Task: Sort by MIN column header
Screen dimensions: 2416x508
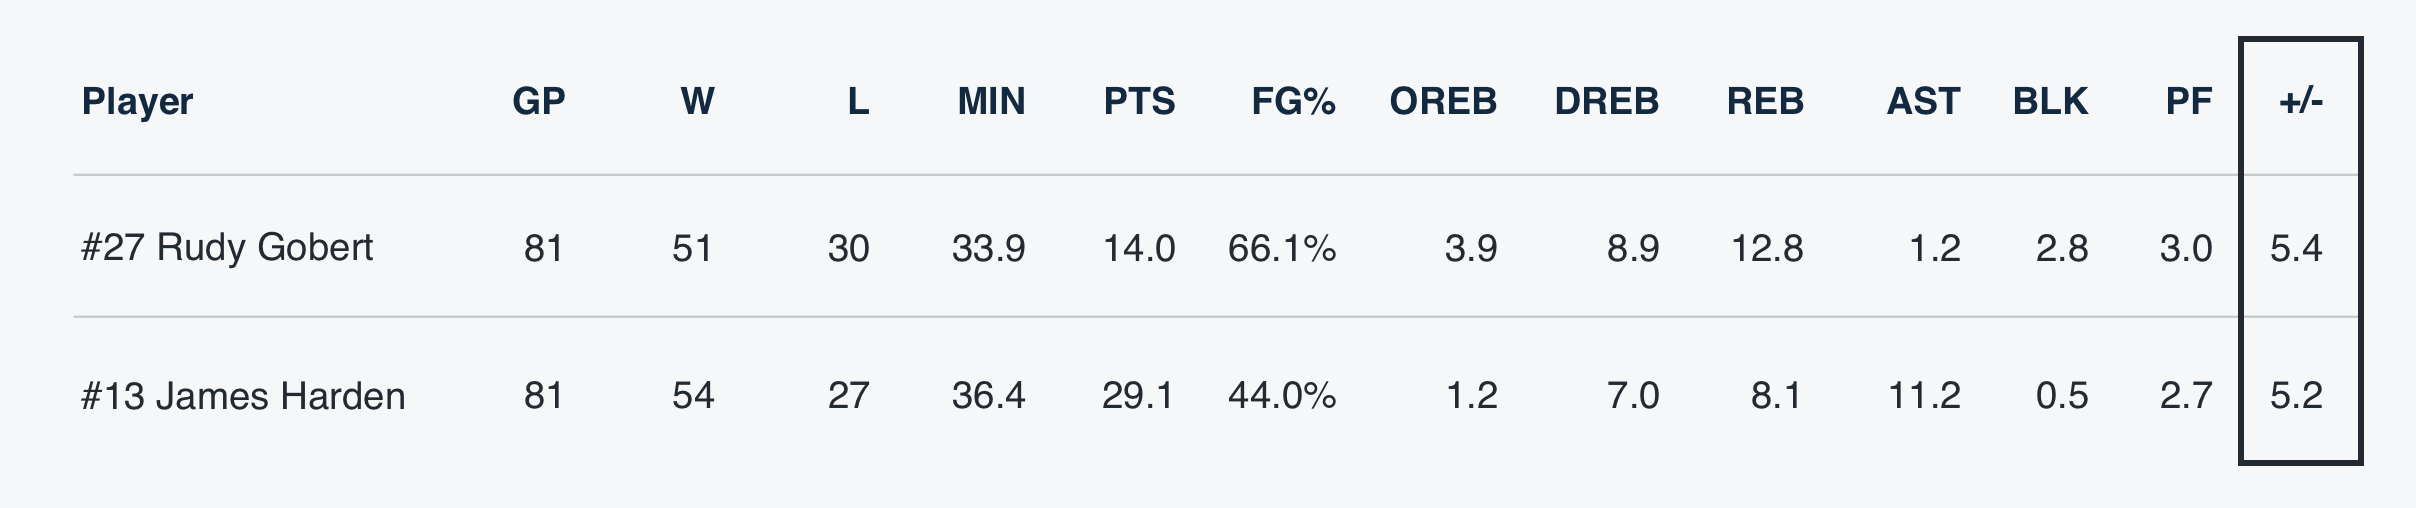Action: coord(991,102)
